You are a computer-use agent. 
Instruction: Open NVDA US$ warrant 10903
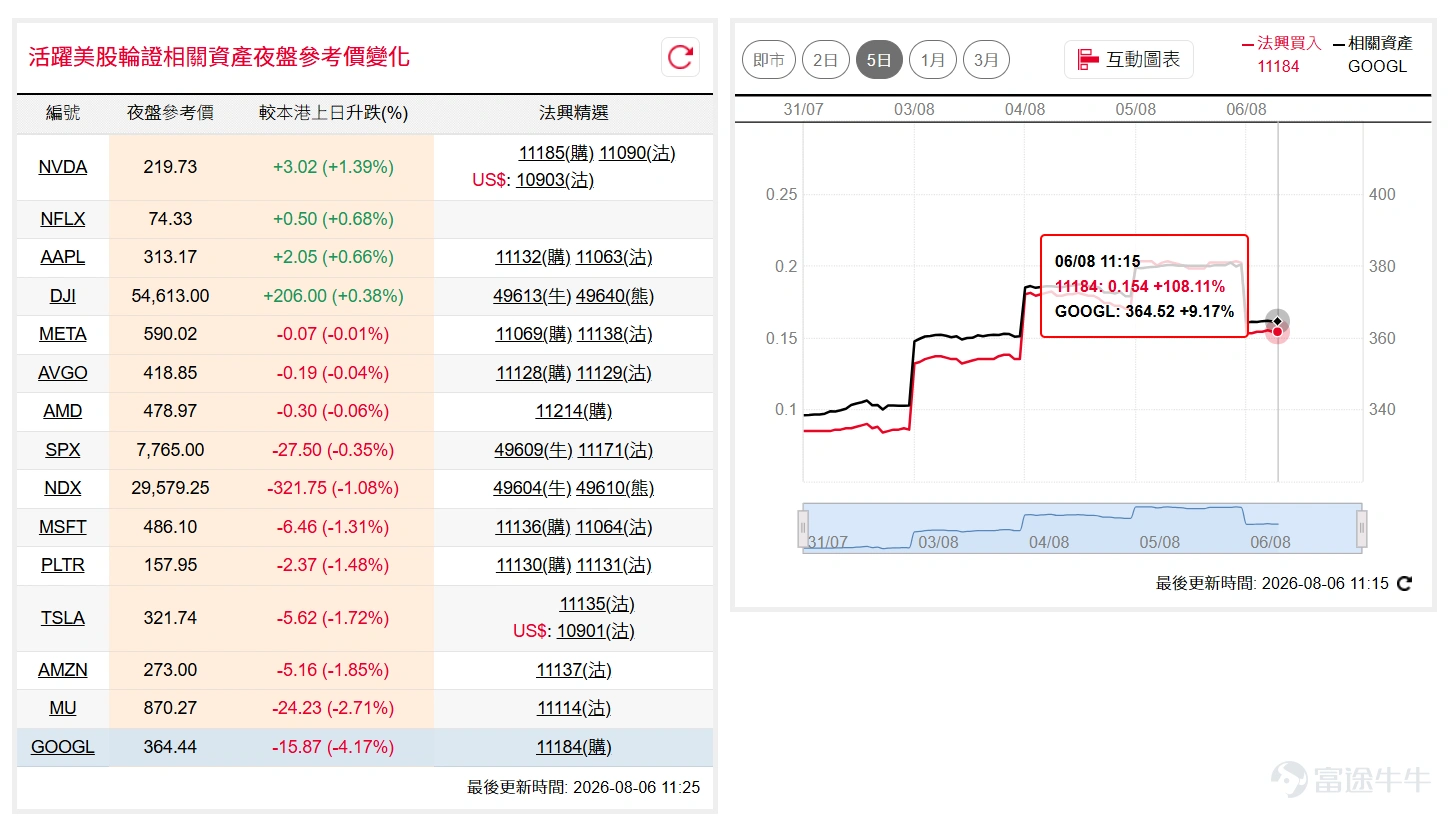[x=555, y=180]
